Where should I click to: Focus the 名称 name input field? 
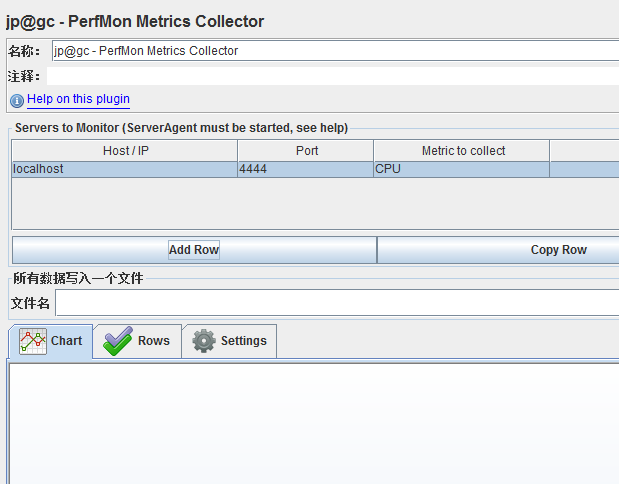335,51
